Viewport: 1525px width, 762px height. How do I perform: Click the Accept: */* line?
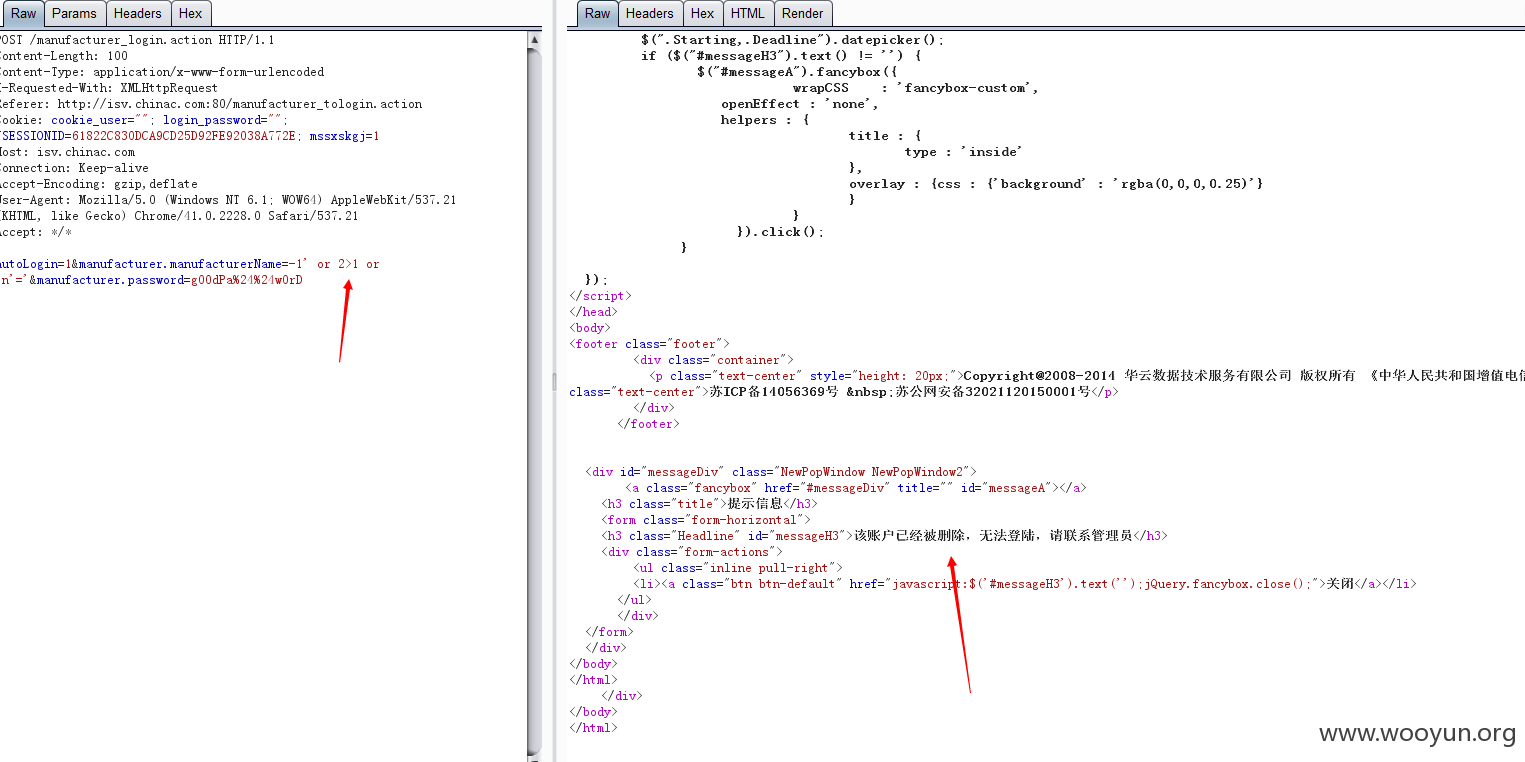tap(36, 232)
